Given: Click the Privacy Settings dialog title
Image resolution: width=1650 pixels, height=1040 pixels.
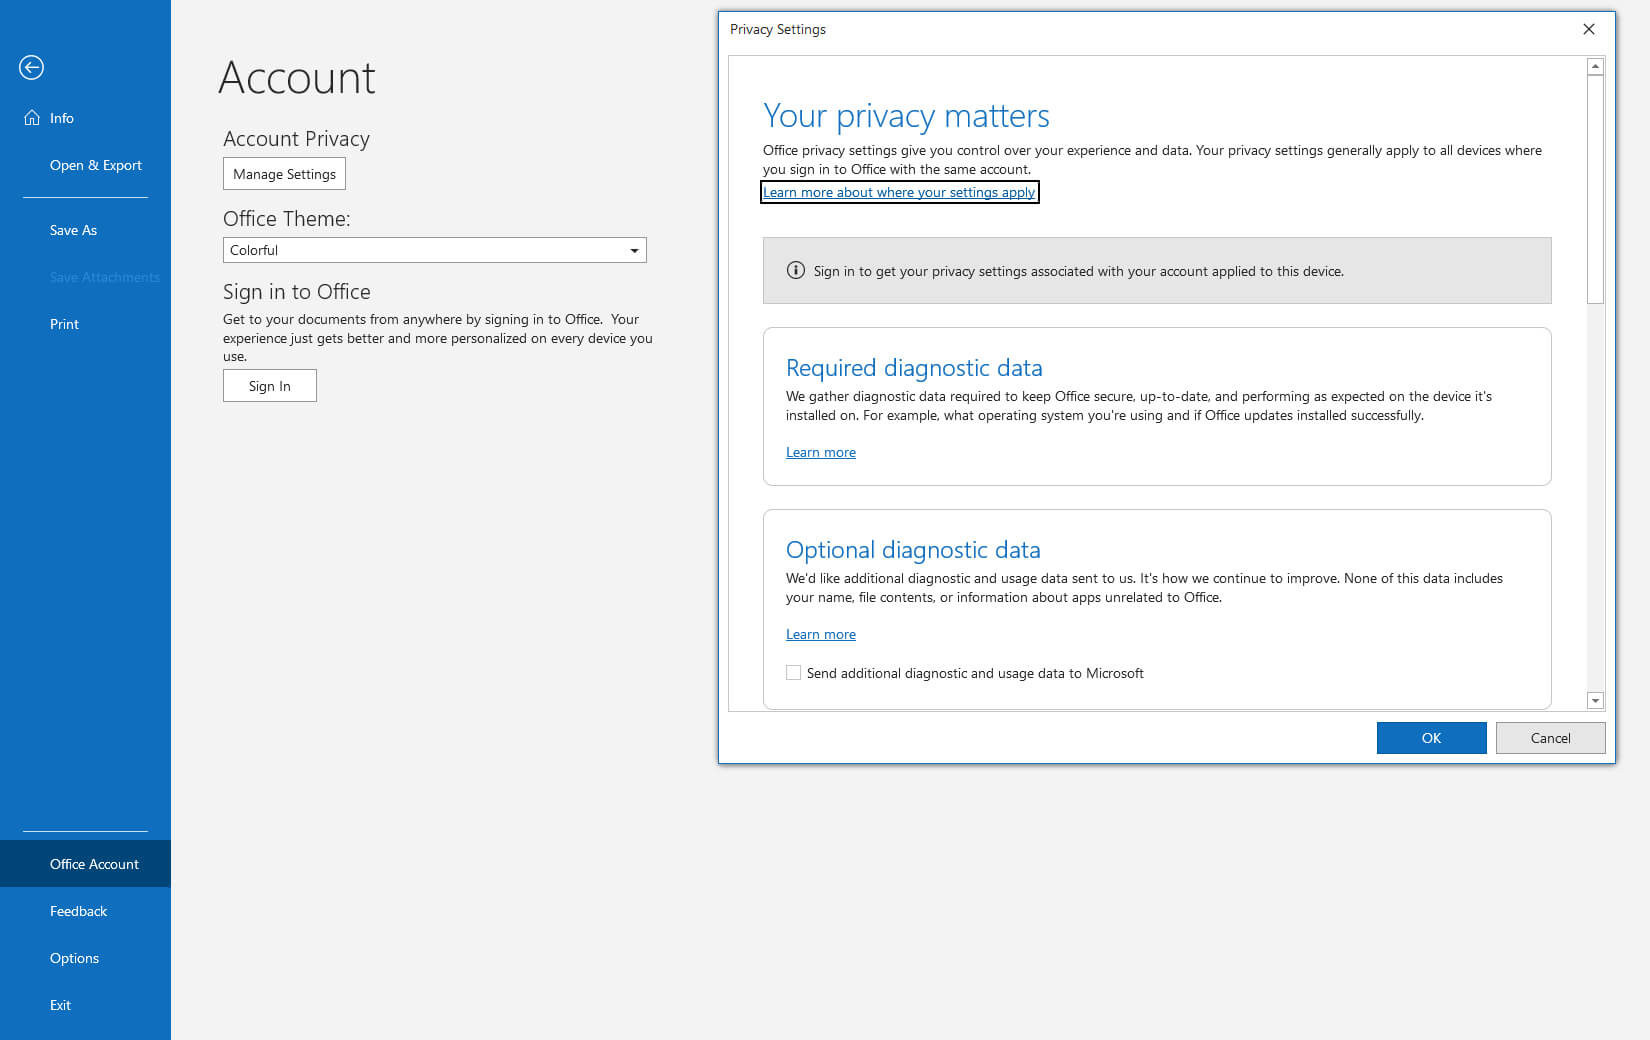Looking at the screenshot, I should pyautogui.click(x=778, y=29).
